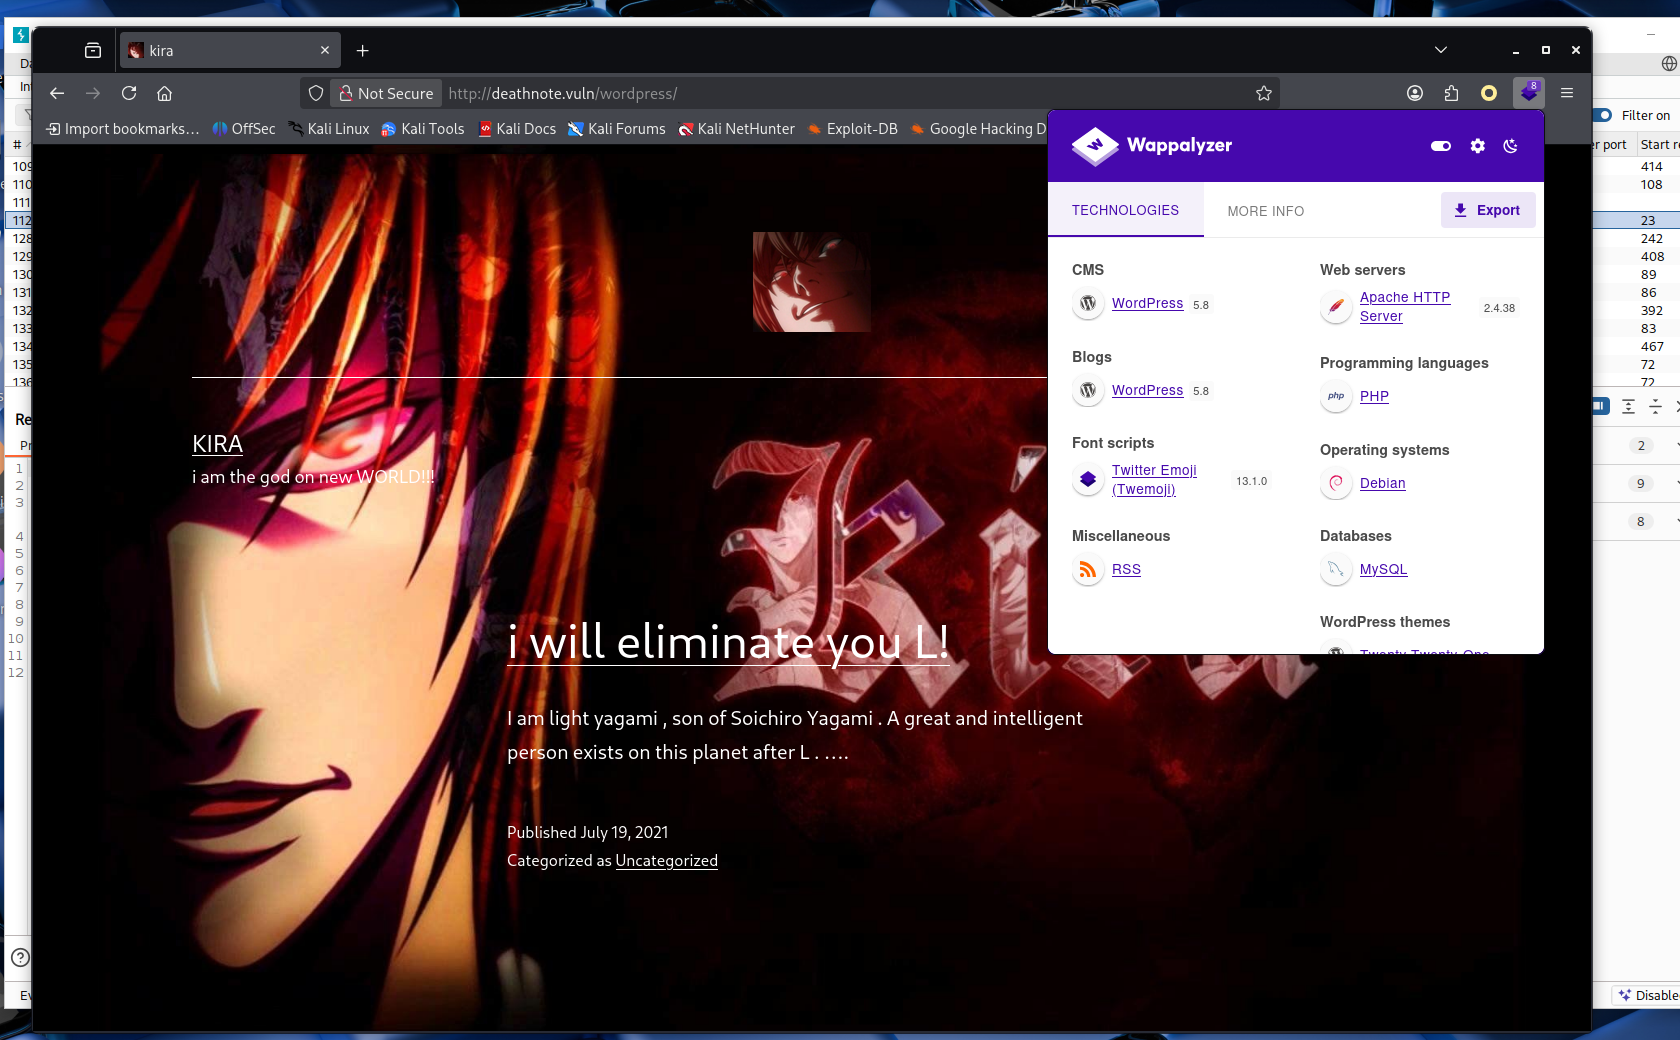Open the extensions puzzle icon

pos(1451,93)
